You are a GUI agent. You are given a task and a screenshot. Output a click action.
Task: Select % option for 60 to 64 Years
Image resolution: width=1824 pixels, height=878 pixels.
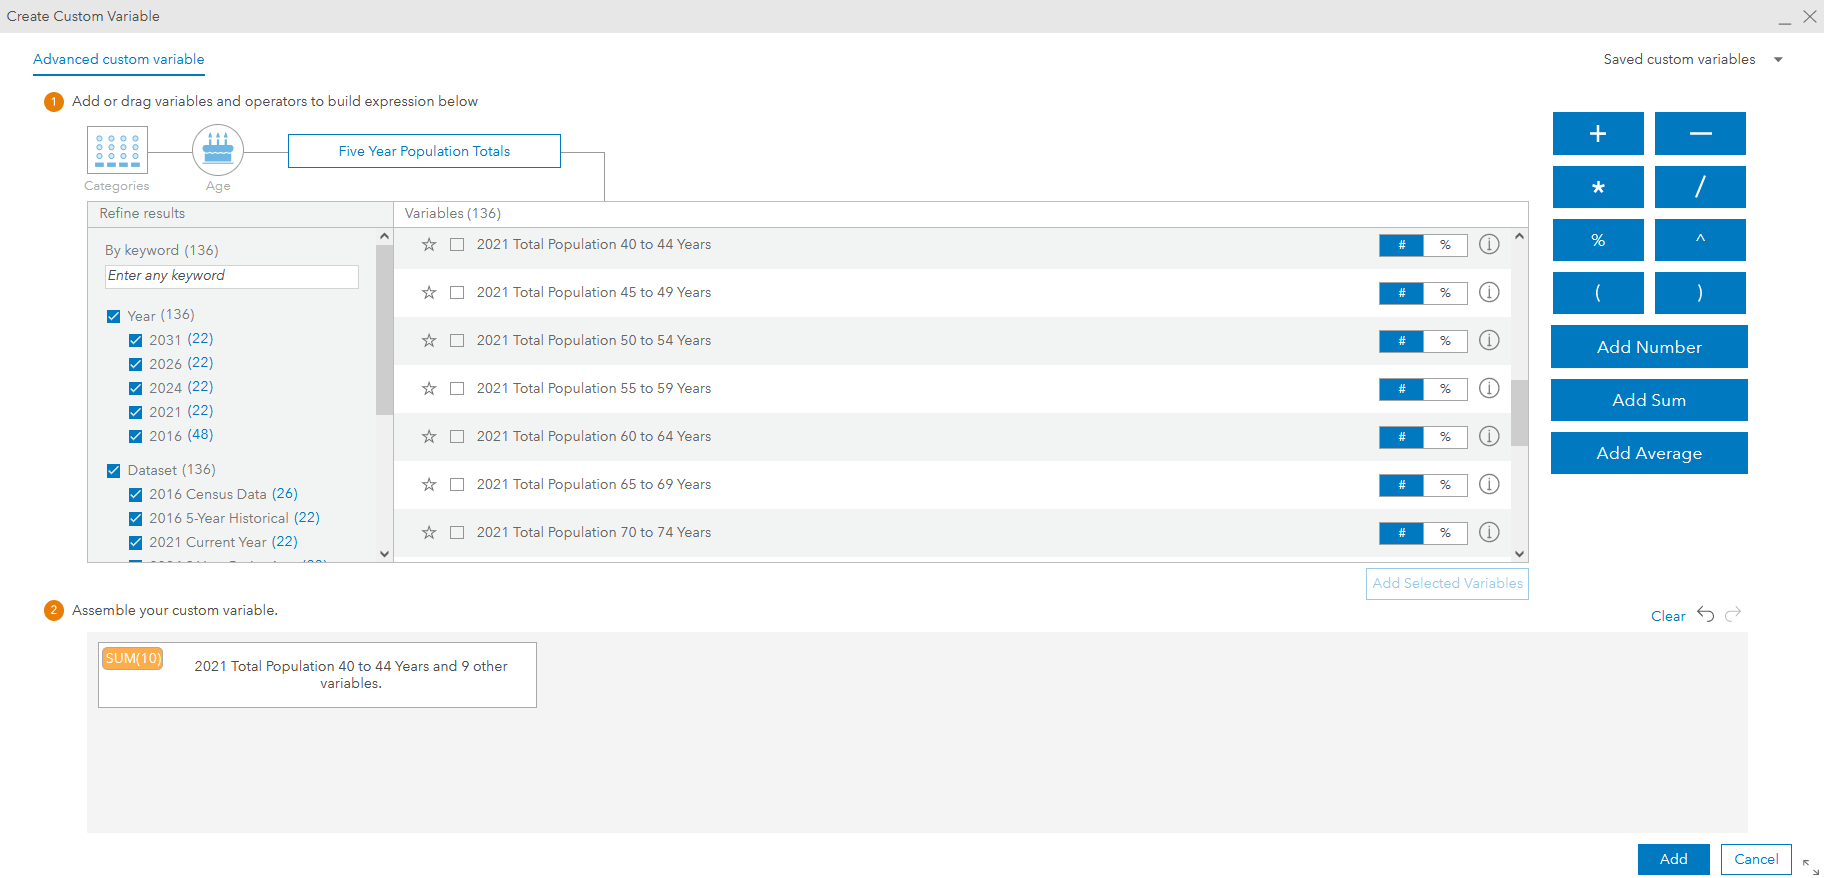[x=1445, y=437]
